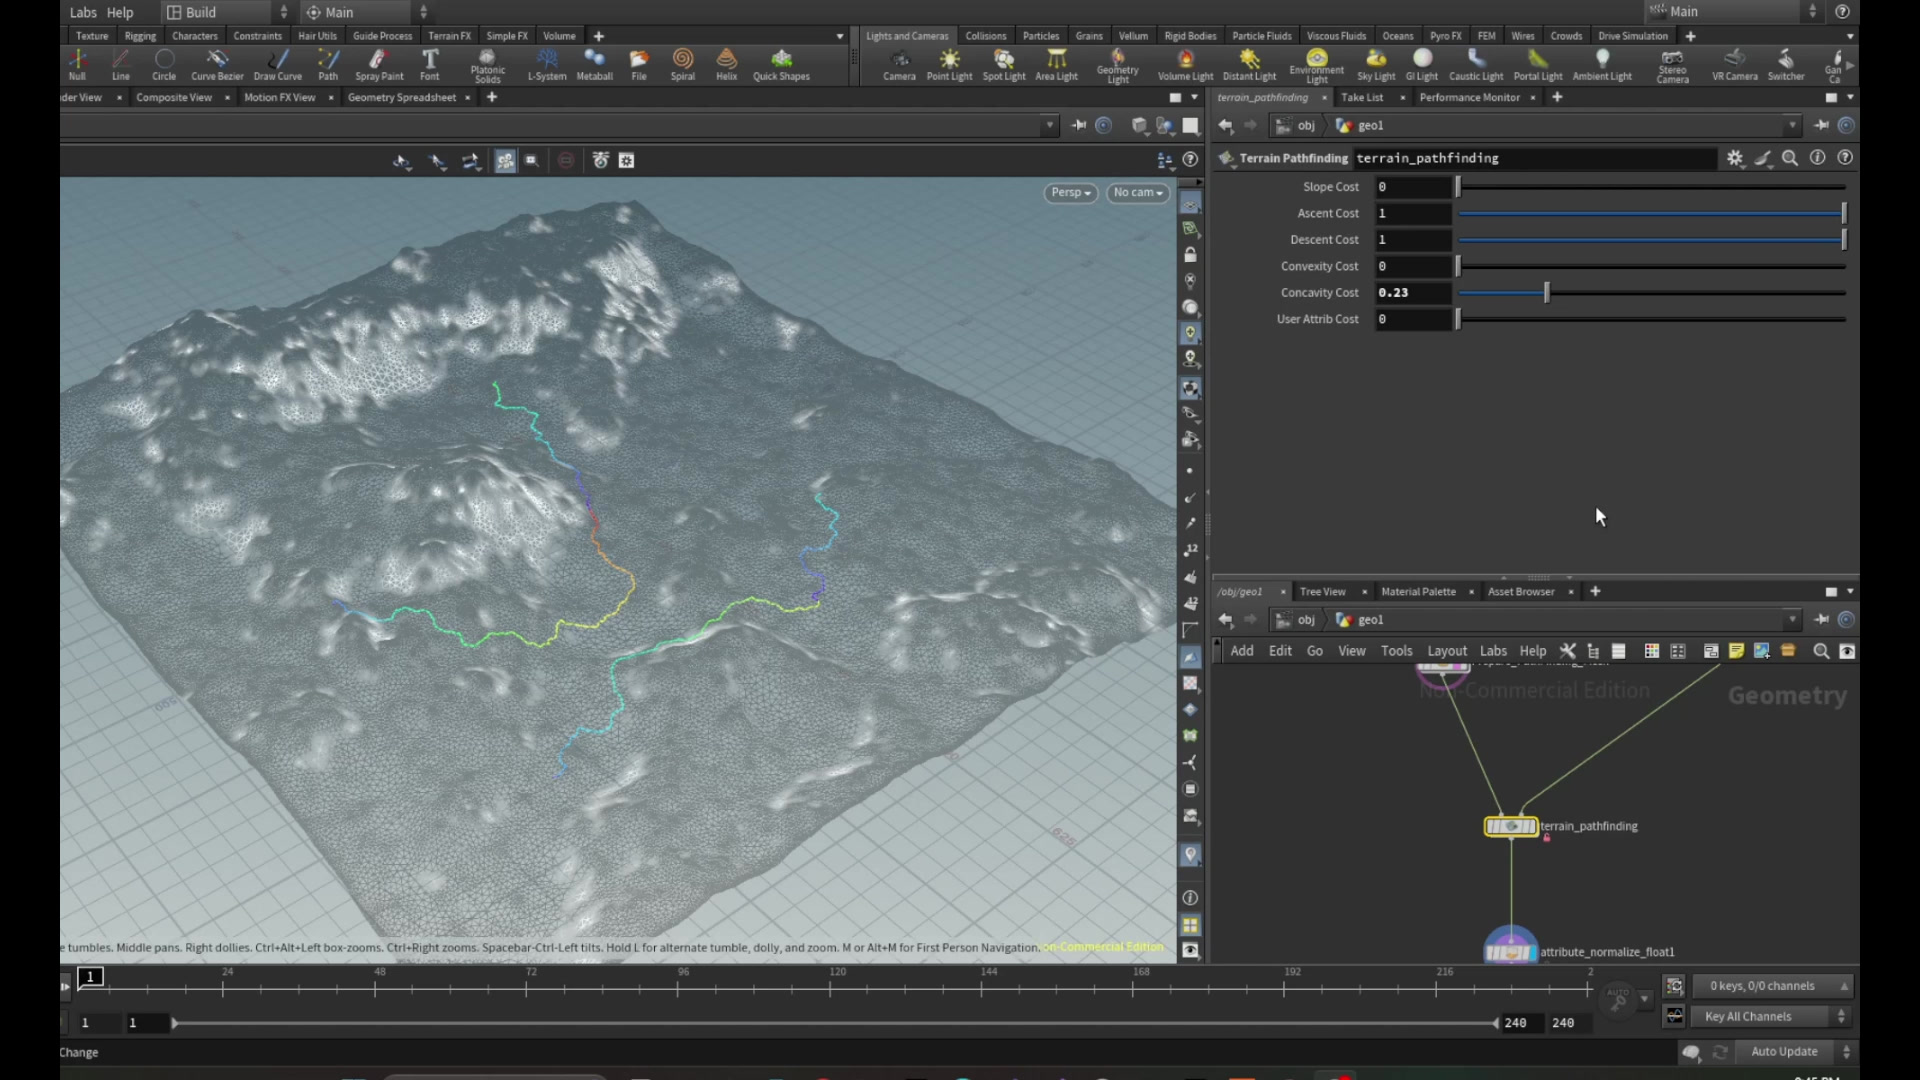
Task: Open the Layout menu in network editor
Action: [x=1447, y=651]
